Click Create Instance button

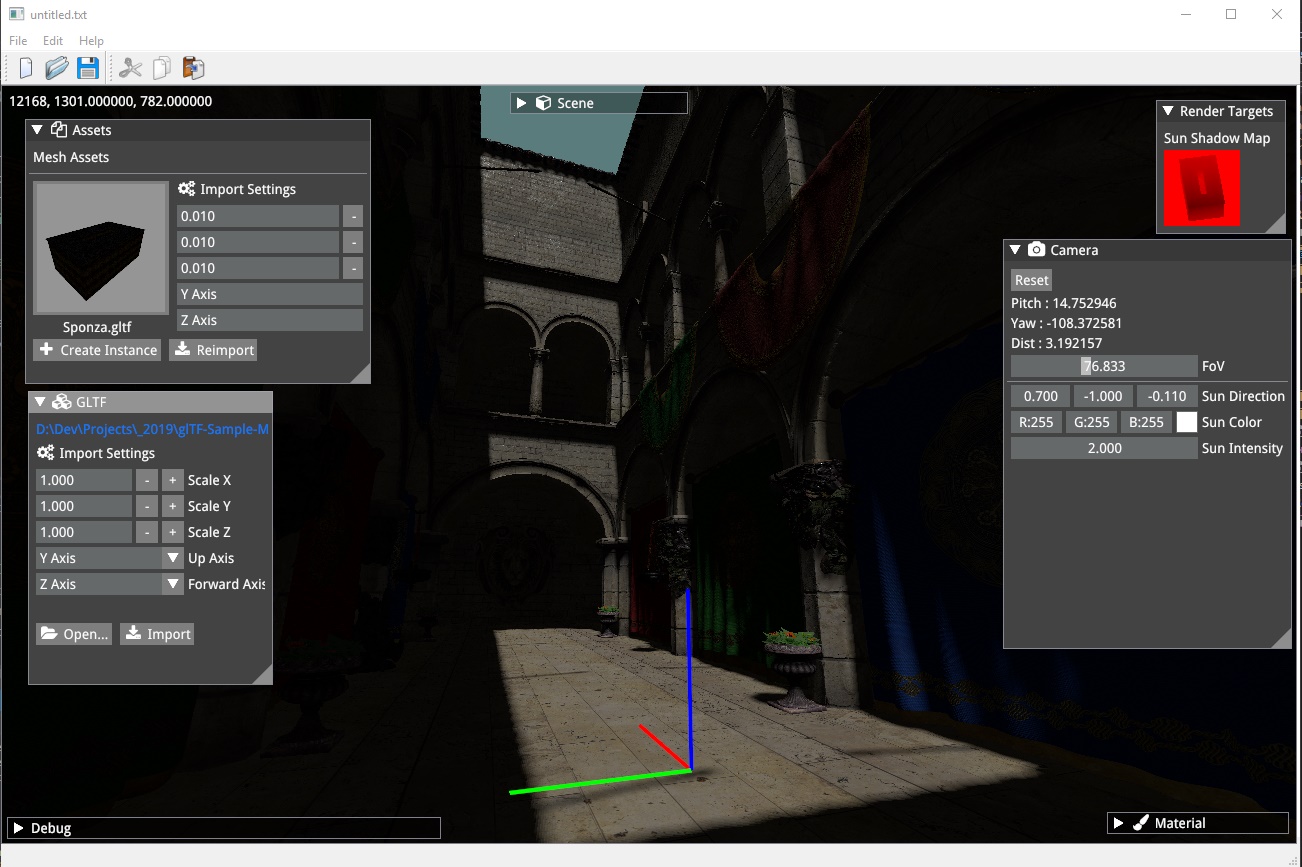(x=98, y=350)
